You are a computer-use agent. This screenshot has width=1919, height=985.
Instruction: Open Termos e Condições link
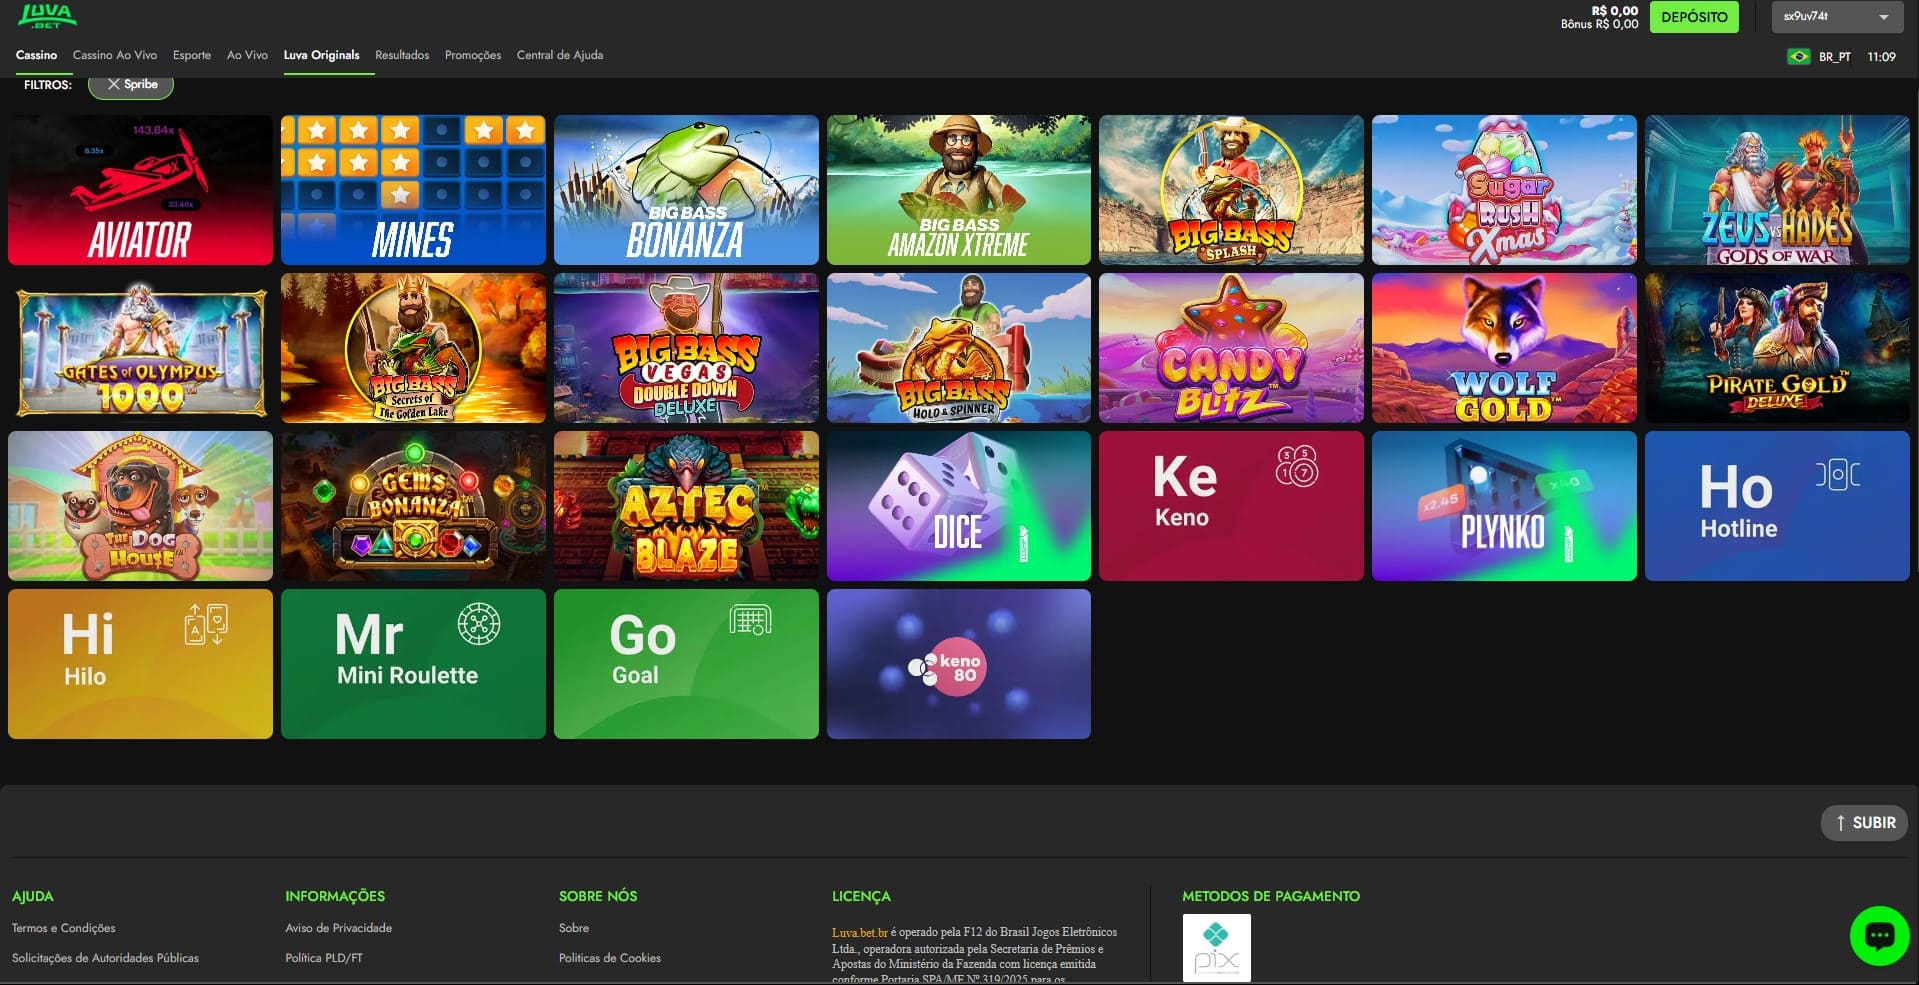64,928
